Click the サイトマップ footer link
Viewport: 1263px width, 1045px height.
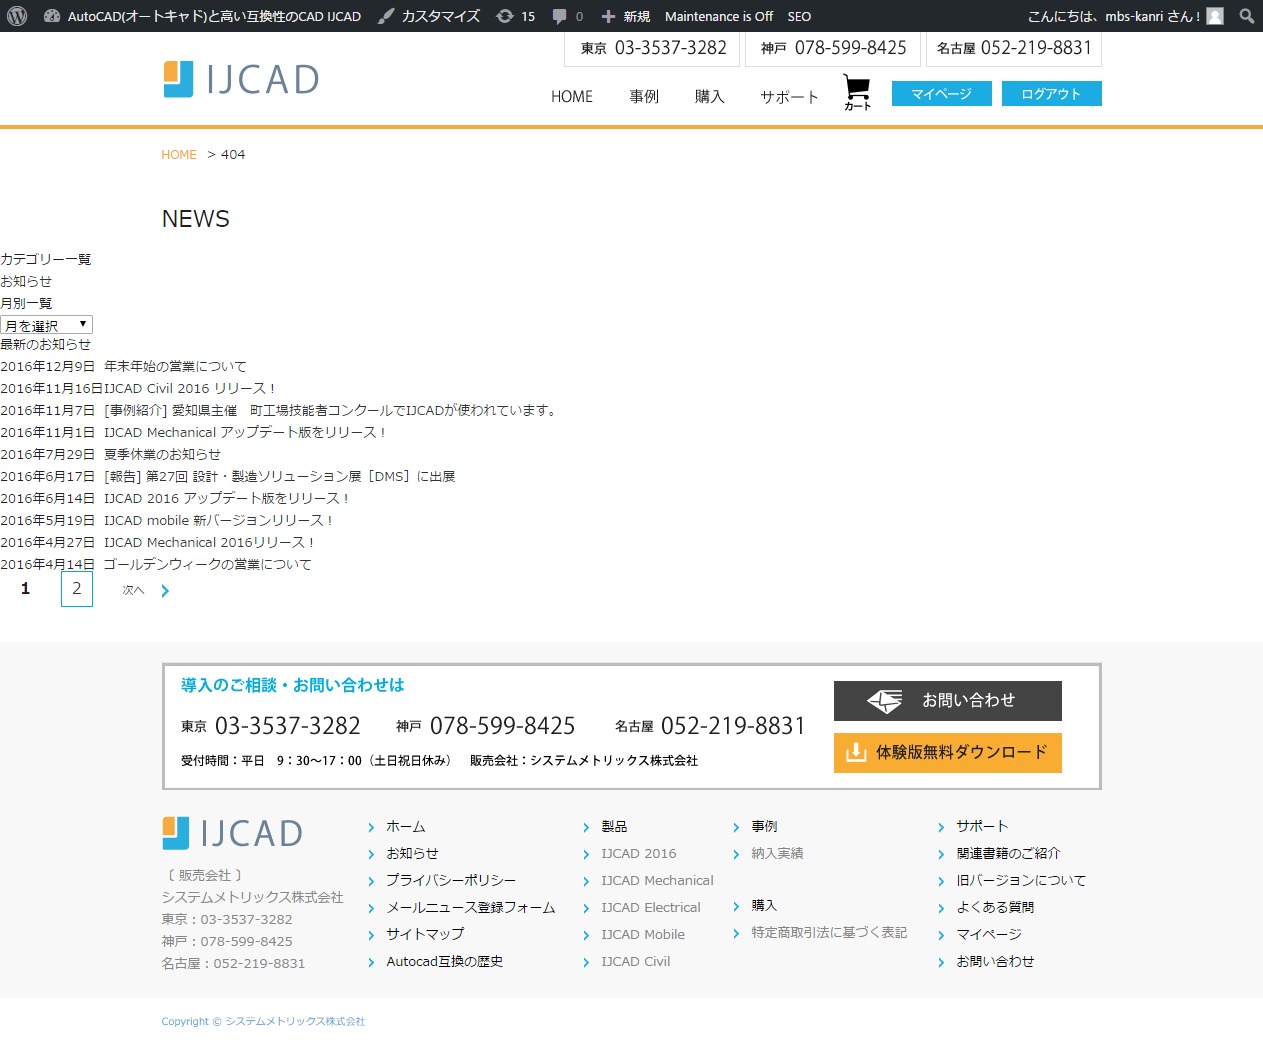425,934
